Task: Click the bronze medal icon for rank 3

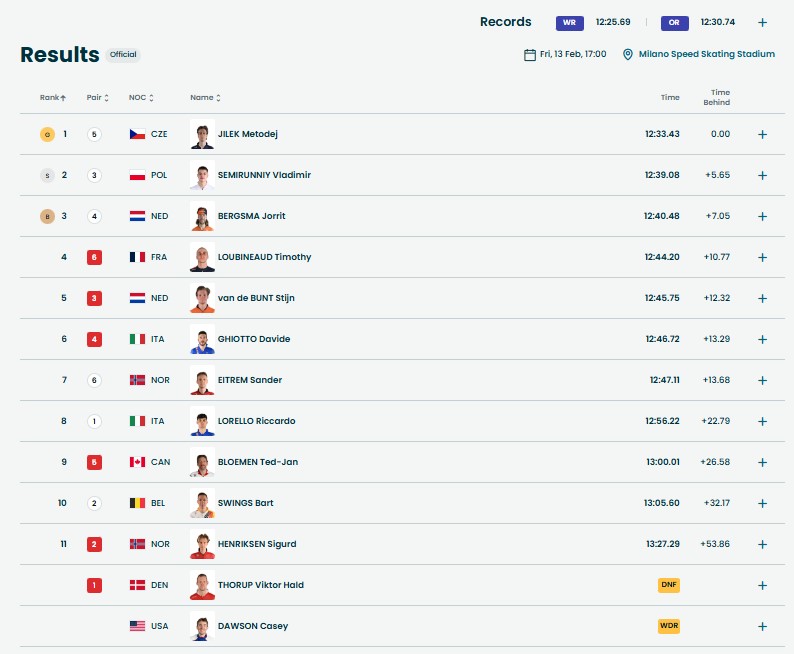Action: [x=46, y=216]
